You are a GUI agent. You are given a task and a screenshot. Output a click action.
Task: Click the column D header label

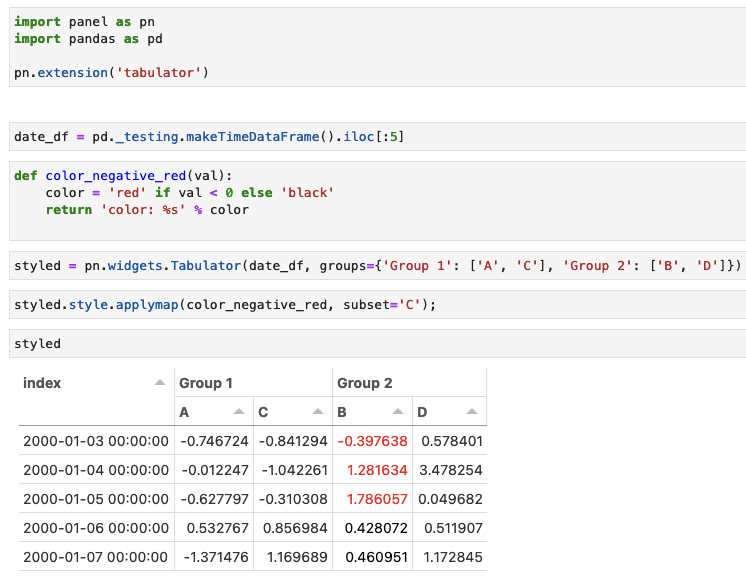pyautogui.click(x=422, y=412)
